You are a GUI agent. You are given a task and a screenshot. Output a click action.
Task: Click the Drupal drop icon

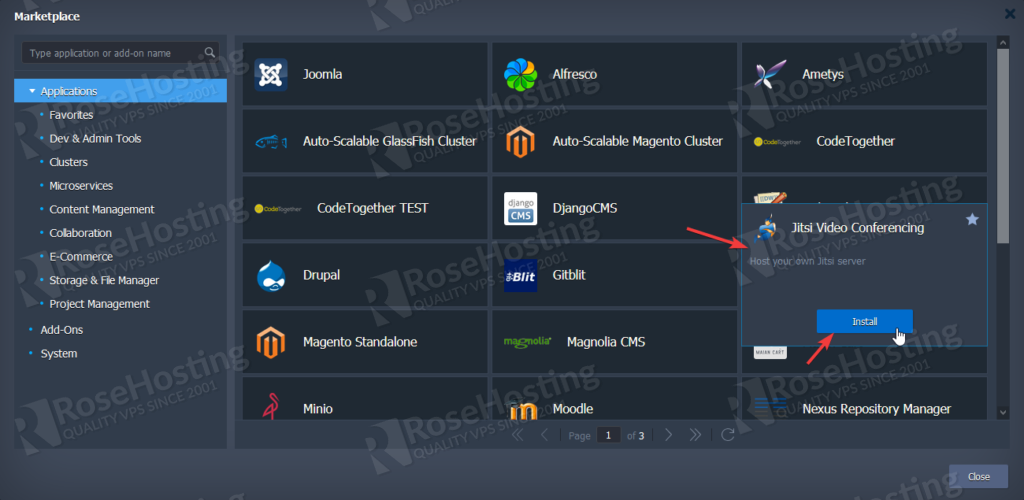click(x=270, y=275)
